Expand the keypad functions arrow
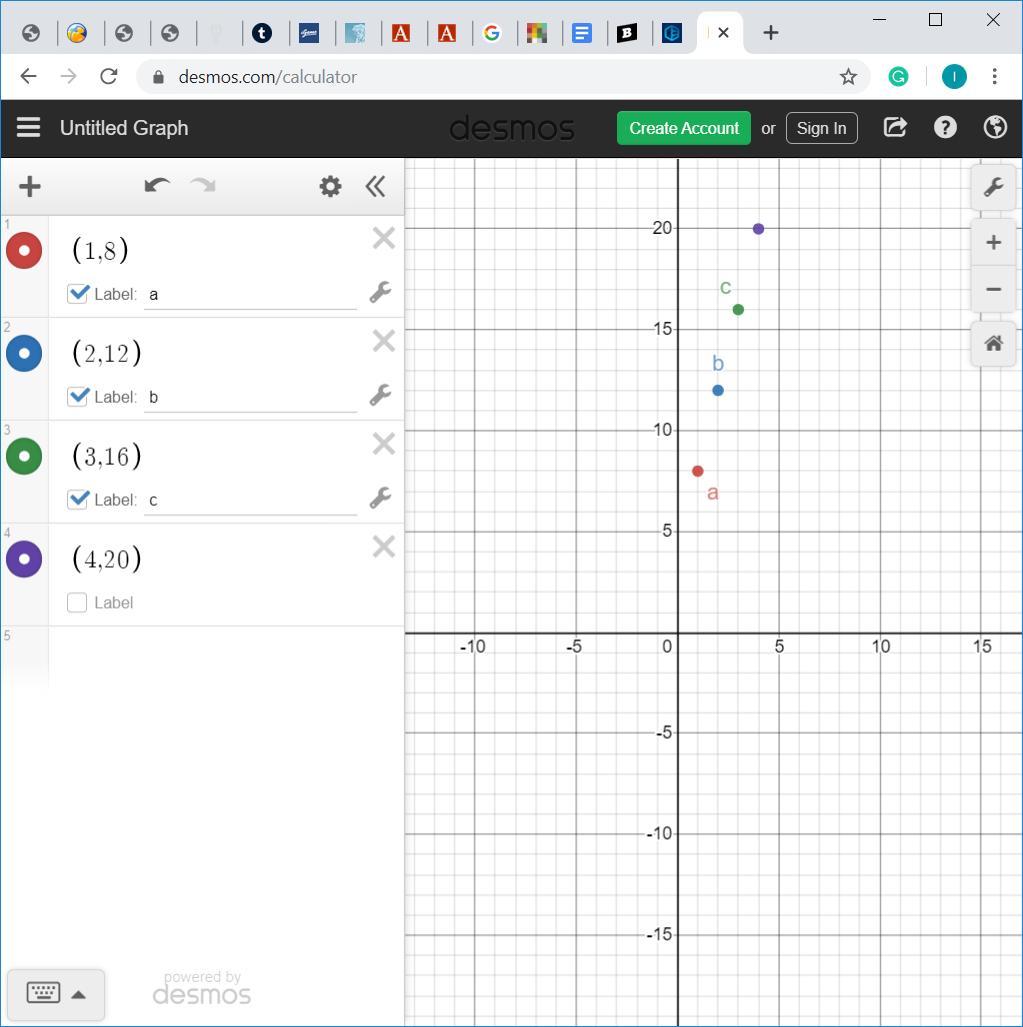Image resolution: width=1023 pixels, height=1027 pixels. coord(79,994)
